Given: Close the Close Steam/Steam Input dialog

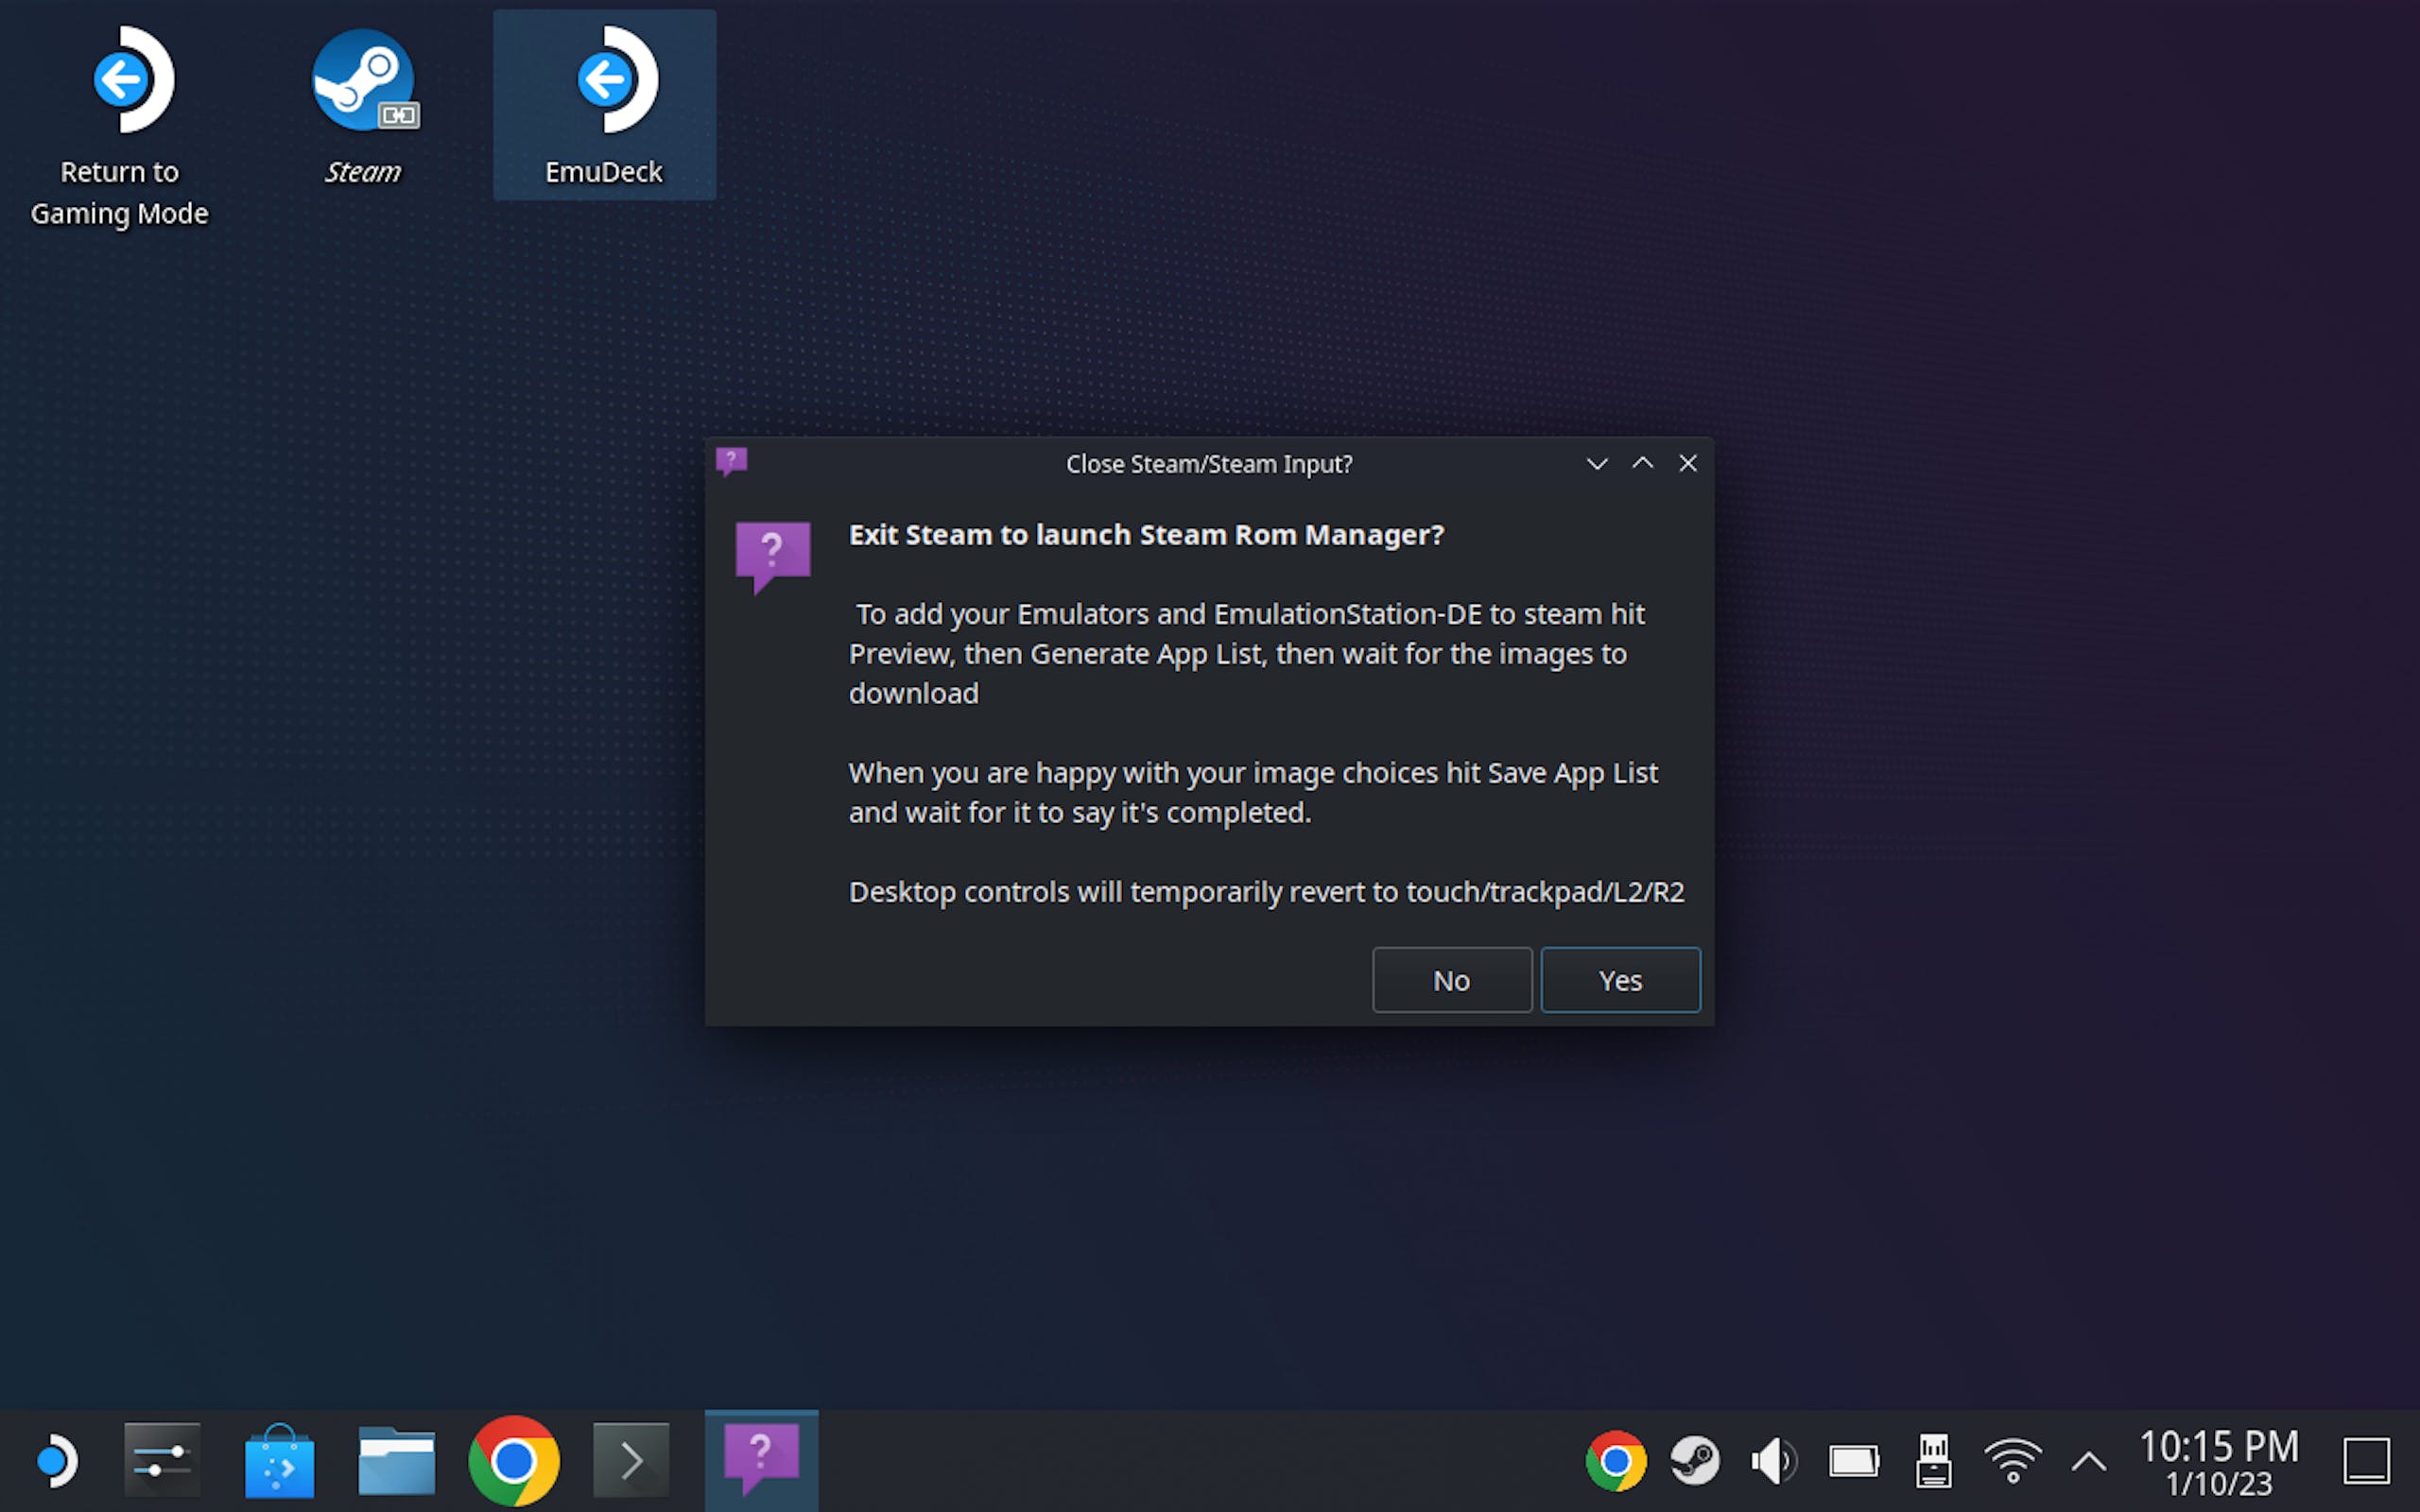Looking at the screenshot, I should click(x=1688, y=463).
